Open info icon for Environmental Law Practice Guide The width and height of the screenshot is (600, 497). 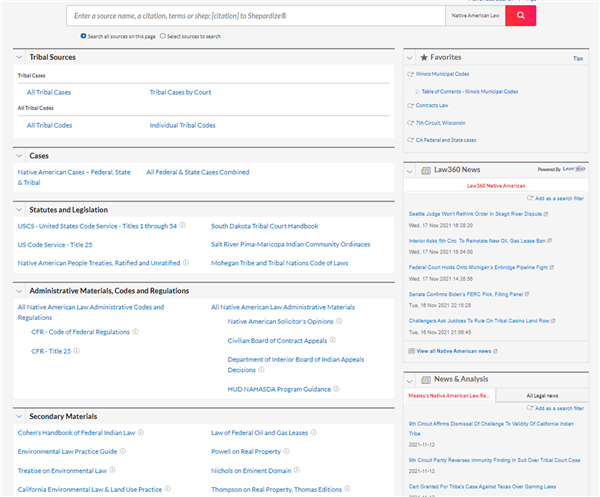pyautogui.click(x=123, y=451)
